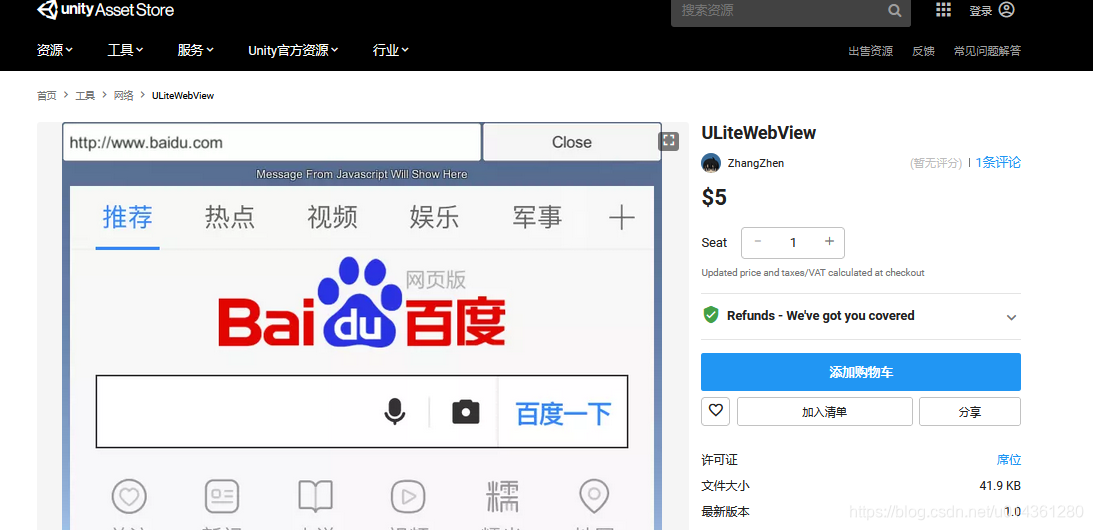
Task: Click 暂无评分 rating text
Action: point(935,163)
